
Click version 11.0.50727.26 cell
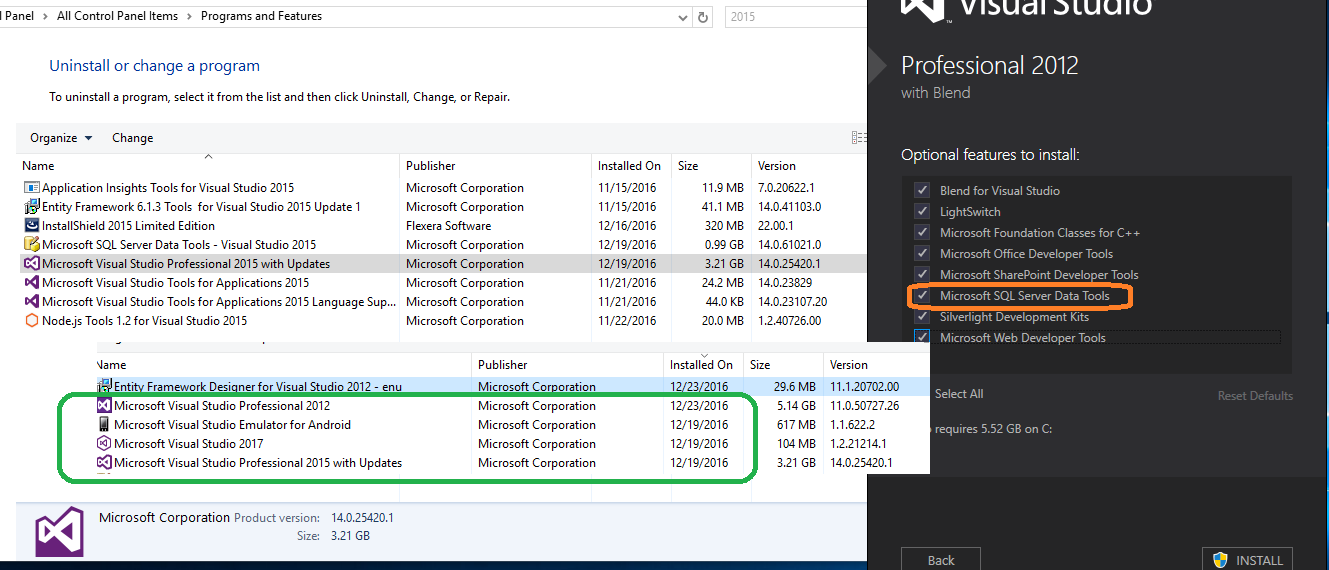point(864,406)
